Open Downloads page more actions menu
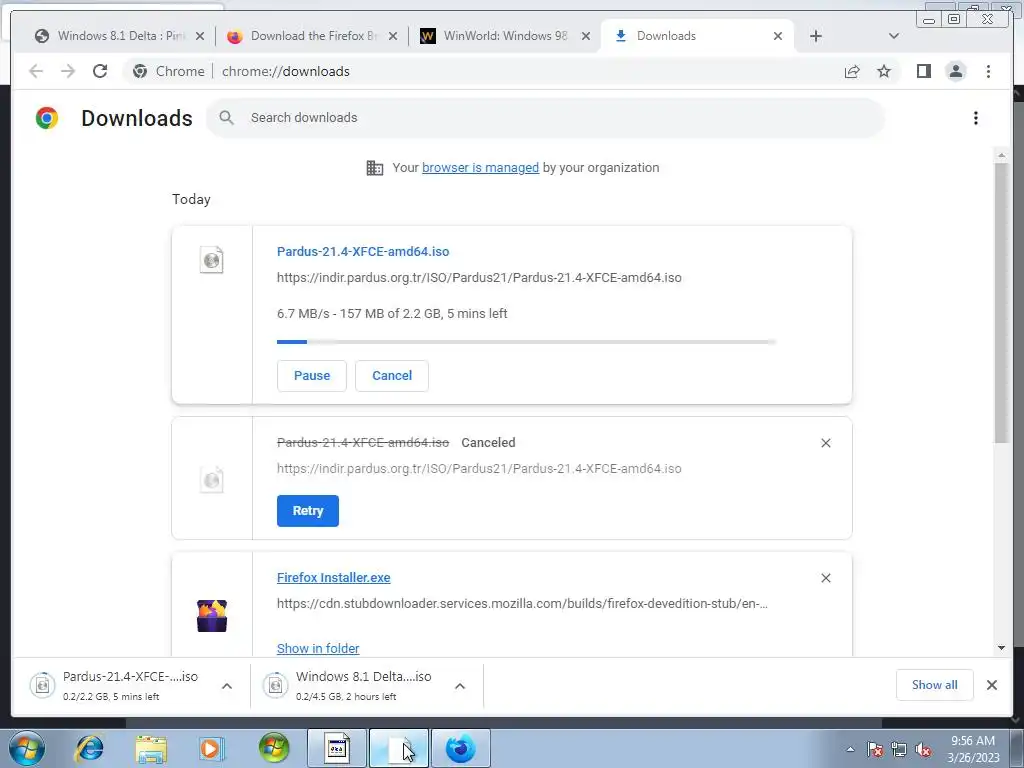The width and height of the screenshot is (1024, 768). pos(976,118)
